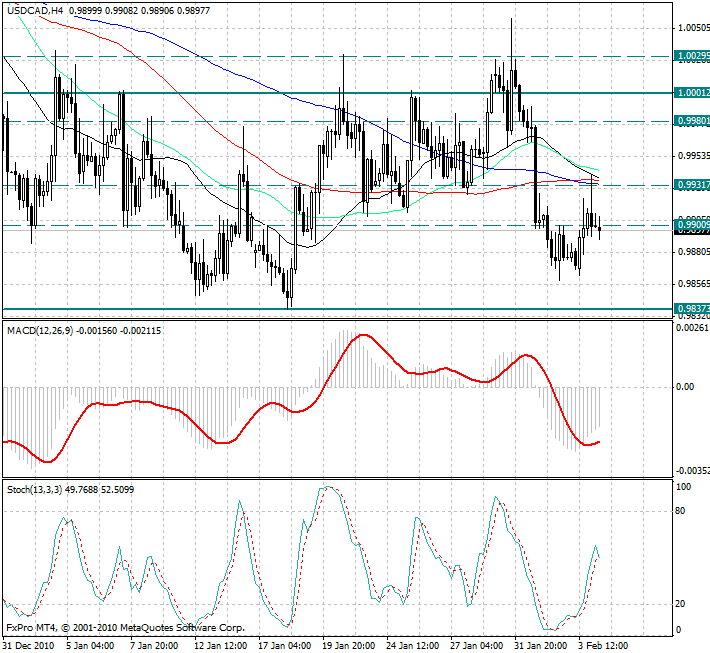Viewport: 710px width, 653px height.
Task: Click the highlighted 1.00012 price level tag
Action: (692, 93)
